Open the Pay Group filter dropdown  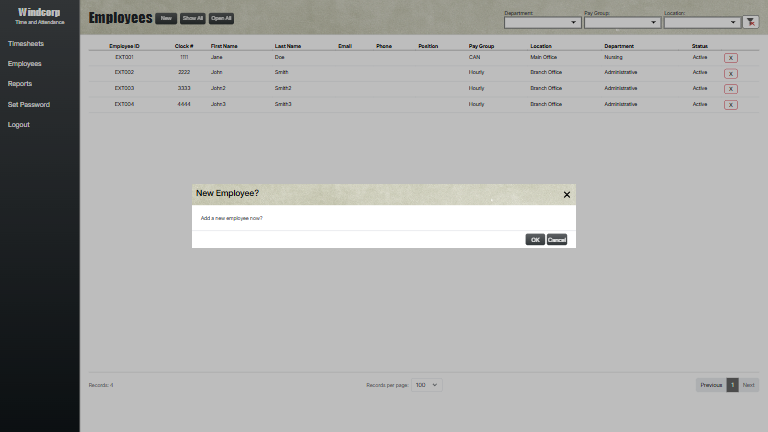coord(622,23)
